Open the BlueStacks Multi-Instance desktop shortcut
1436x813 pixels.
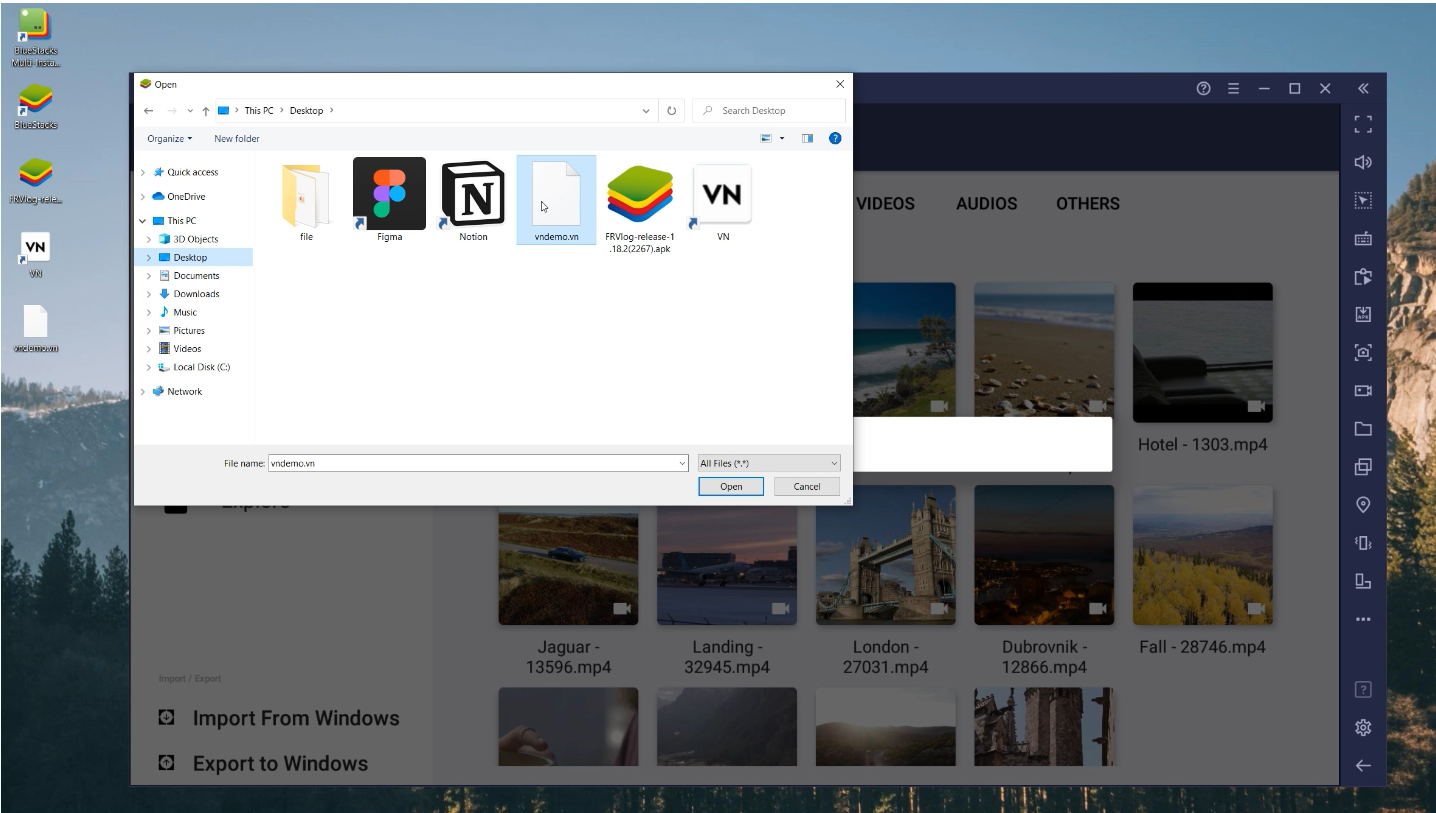(x=35, y=39)
